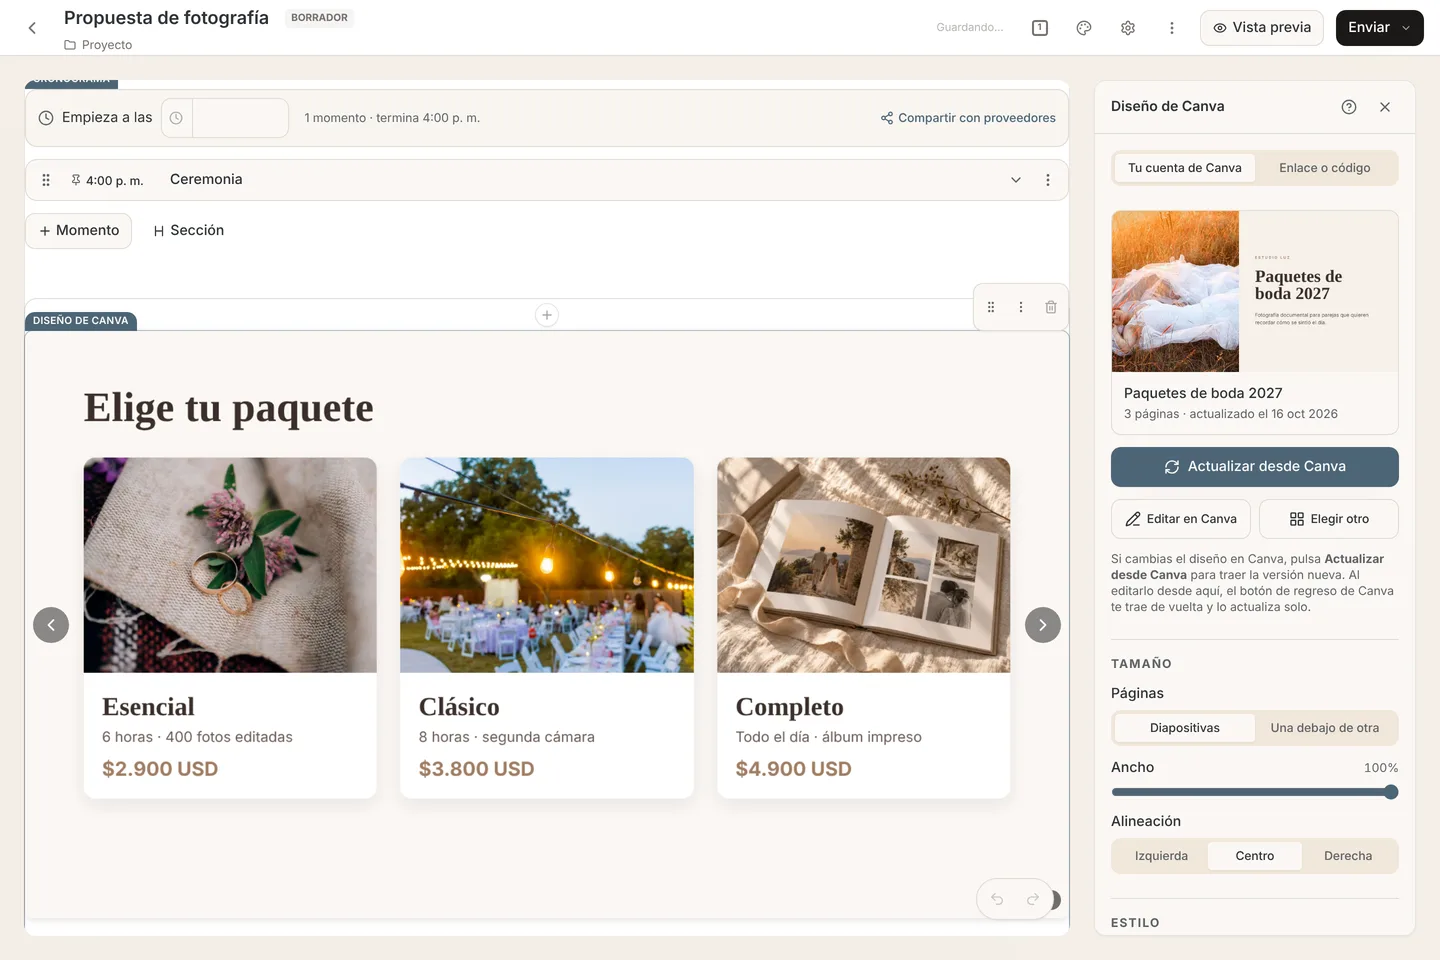The image size is (1440, 960).
Task: Open the settings gear in the header
Action: click(x=1128, y=28)
